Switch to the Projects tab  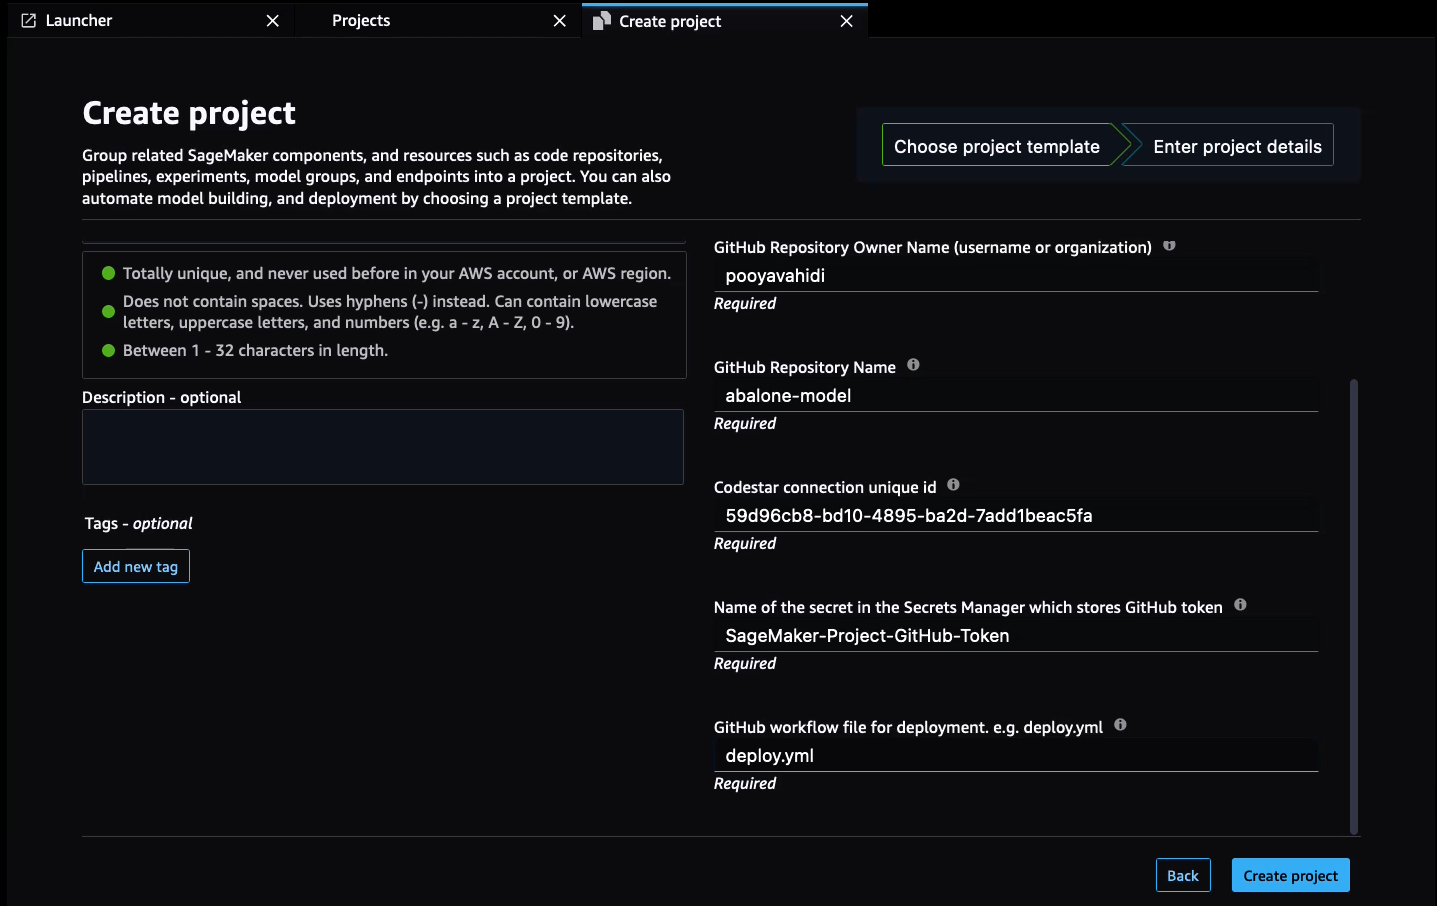[x=438, y=21]
